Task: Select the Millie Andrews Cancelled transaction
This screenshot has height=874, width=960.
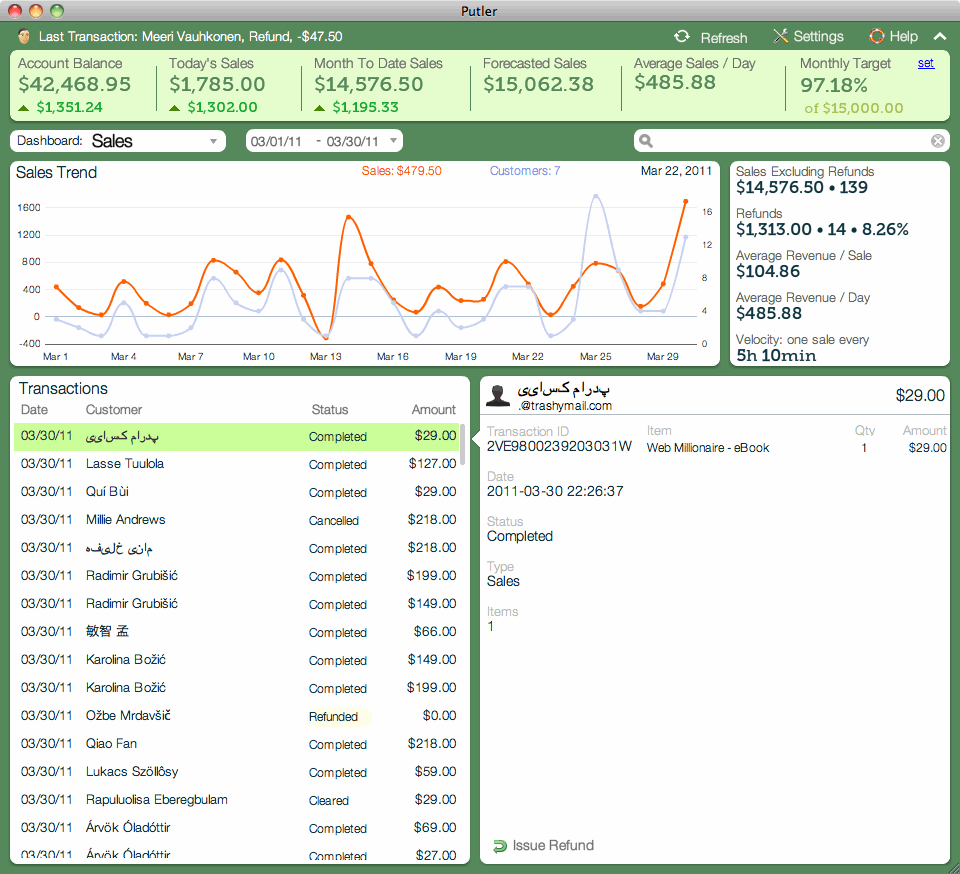Action: pos(236,520)
